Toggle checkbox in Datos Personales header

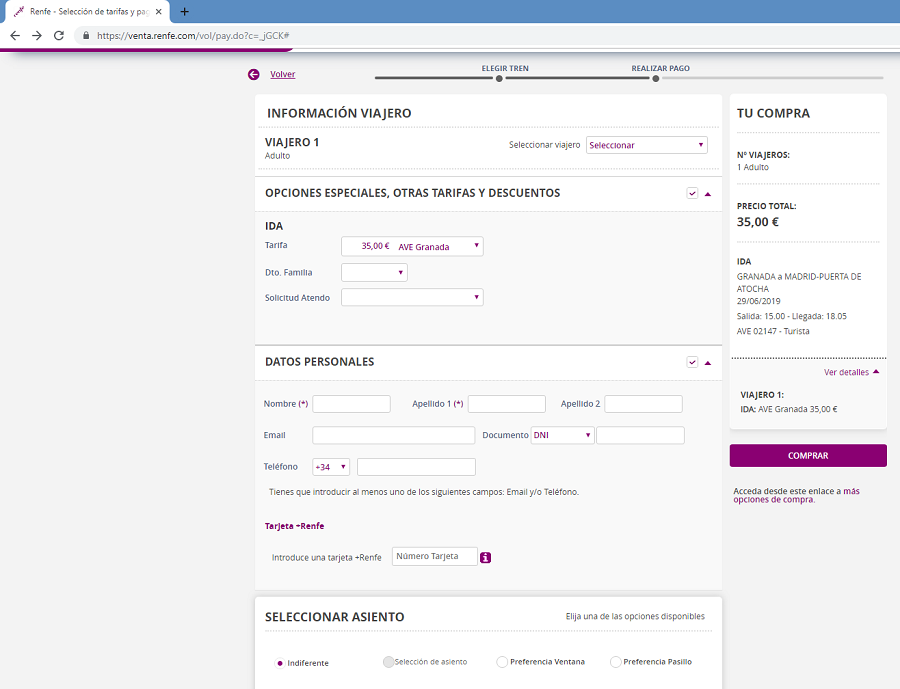tap(692, 363)
